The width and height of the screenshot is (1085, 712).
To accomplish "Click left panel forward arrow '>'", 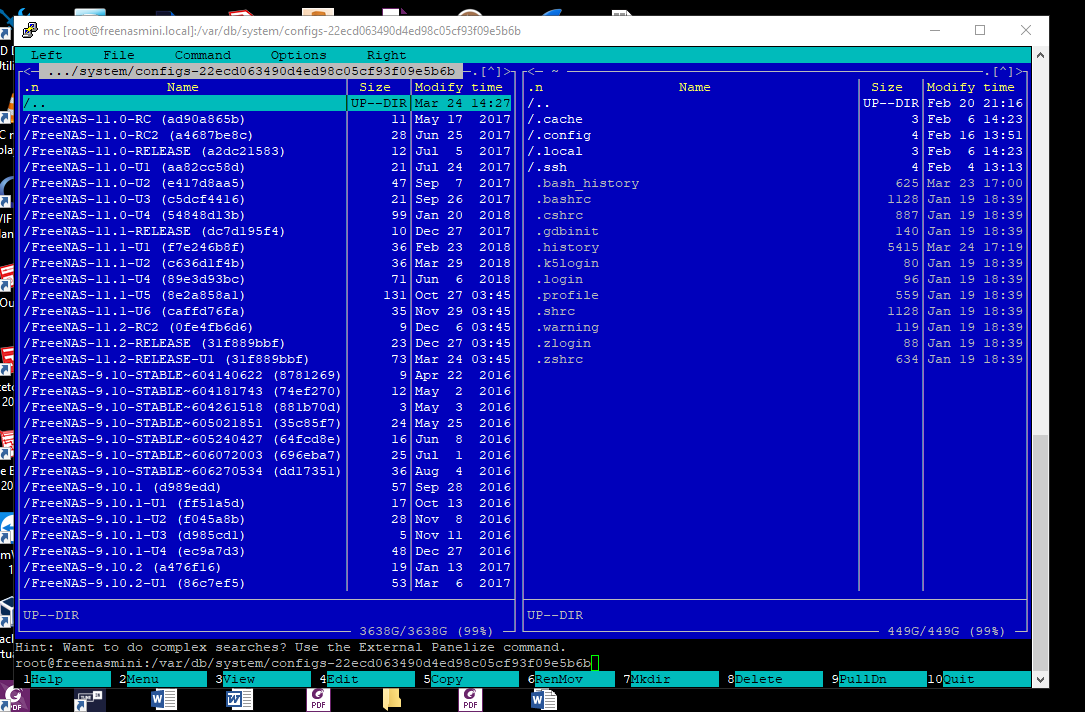I will (507, 71).
